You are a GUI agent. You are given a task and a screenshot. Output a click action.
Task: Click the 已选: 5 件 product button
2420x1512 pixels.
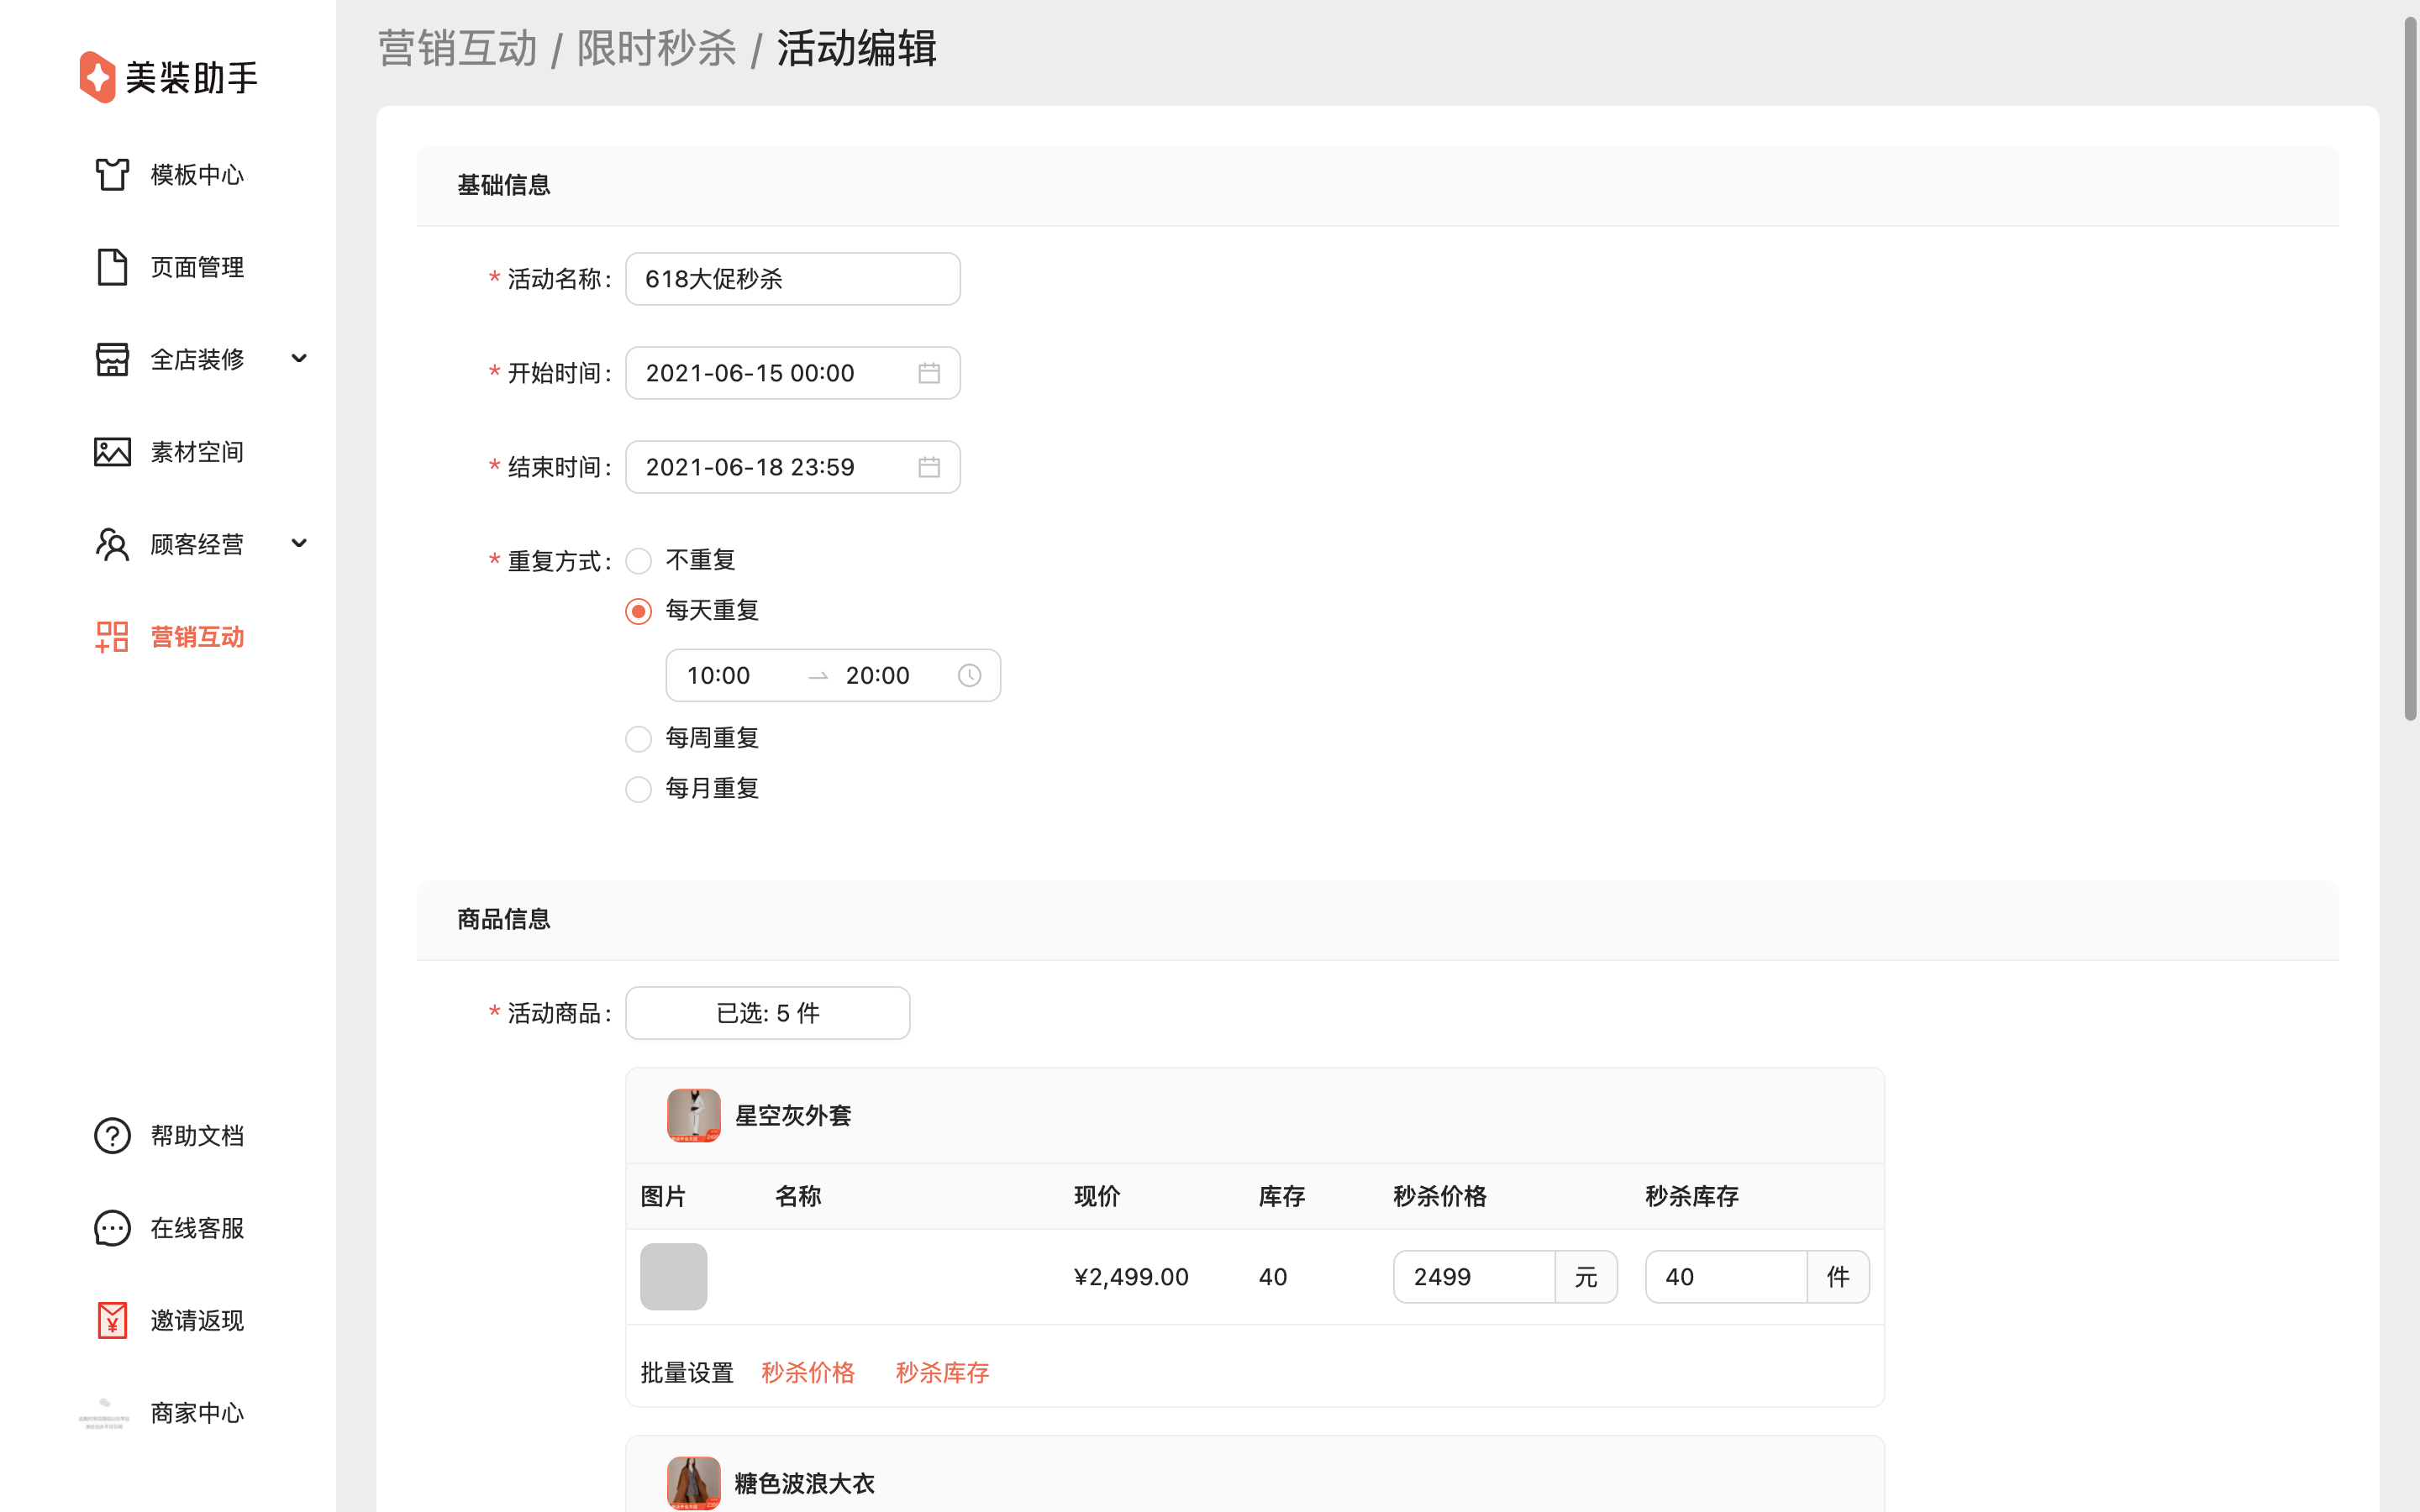coord(767,1013)
